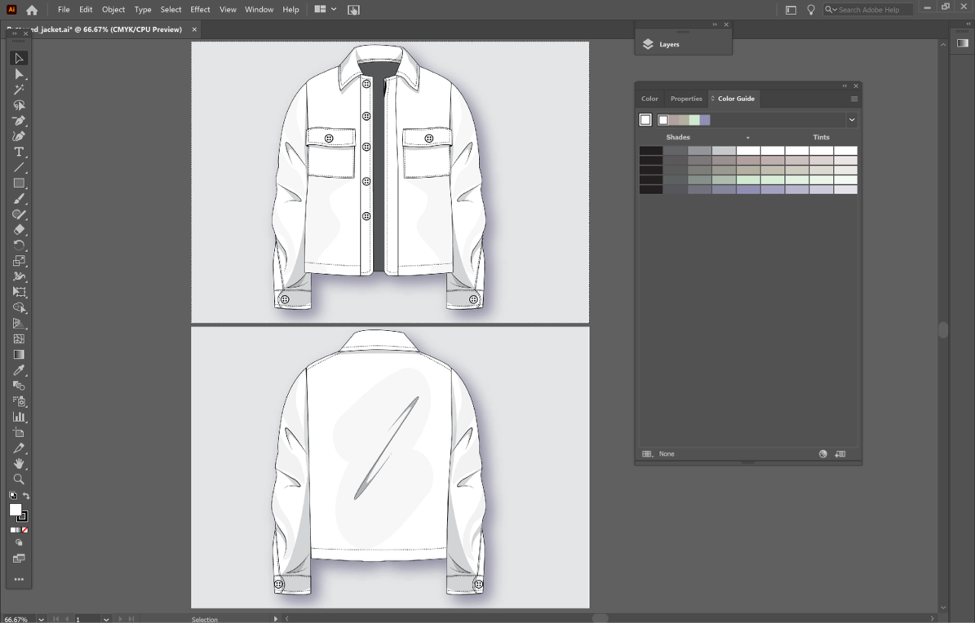Choose the Type tool
The width and height of the screenshot is (975, 623).
tap(18, 151)
